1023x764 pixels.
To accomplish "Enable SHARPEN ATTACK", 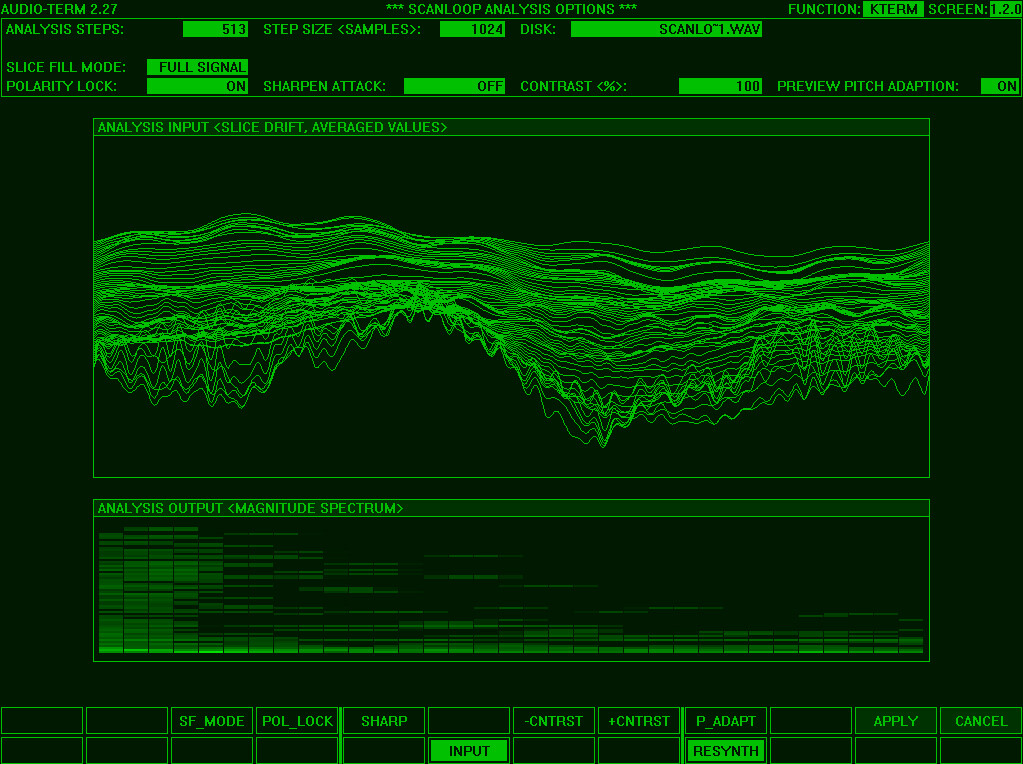I will click(x=453, y=85).
